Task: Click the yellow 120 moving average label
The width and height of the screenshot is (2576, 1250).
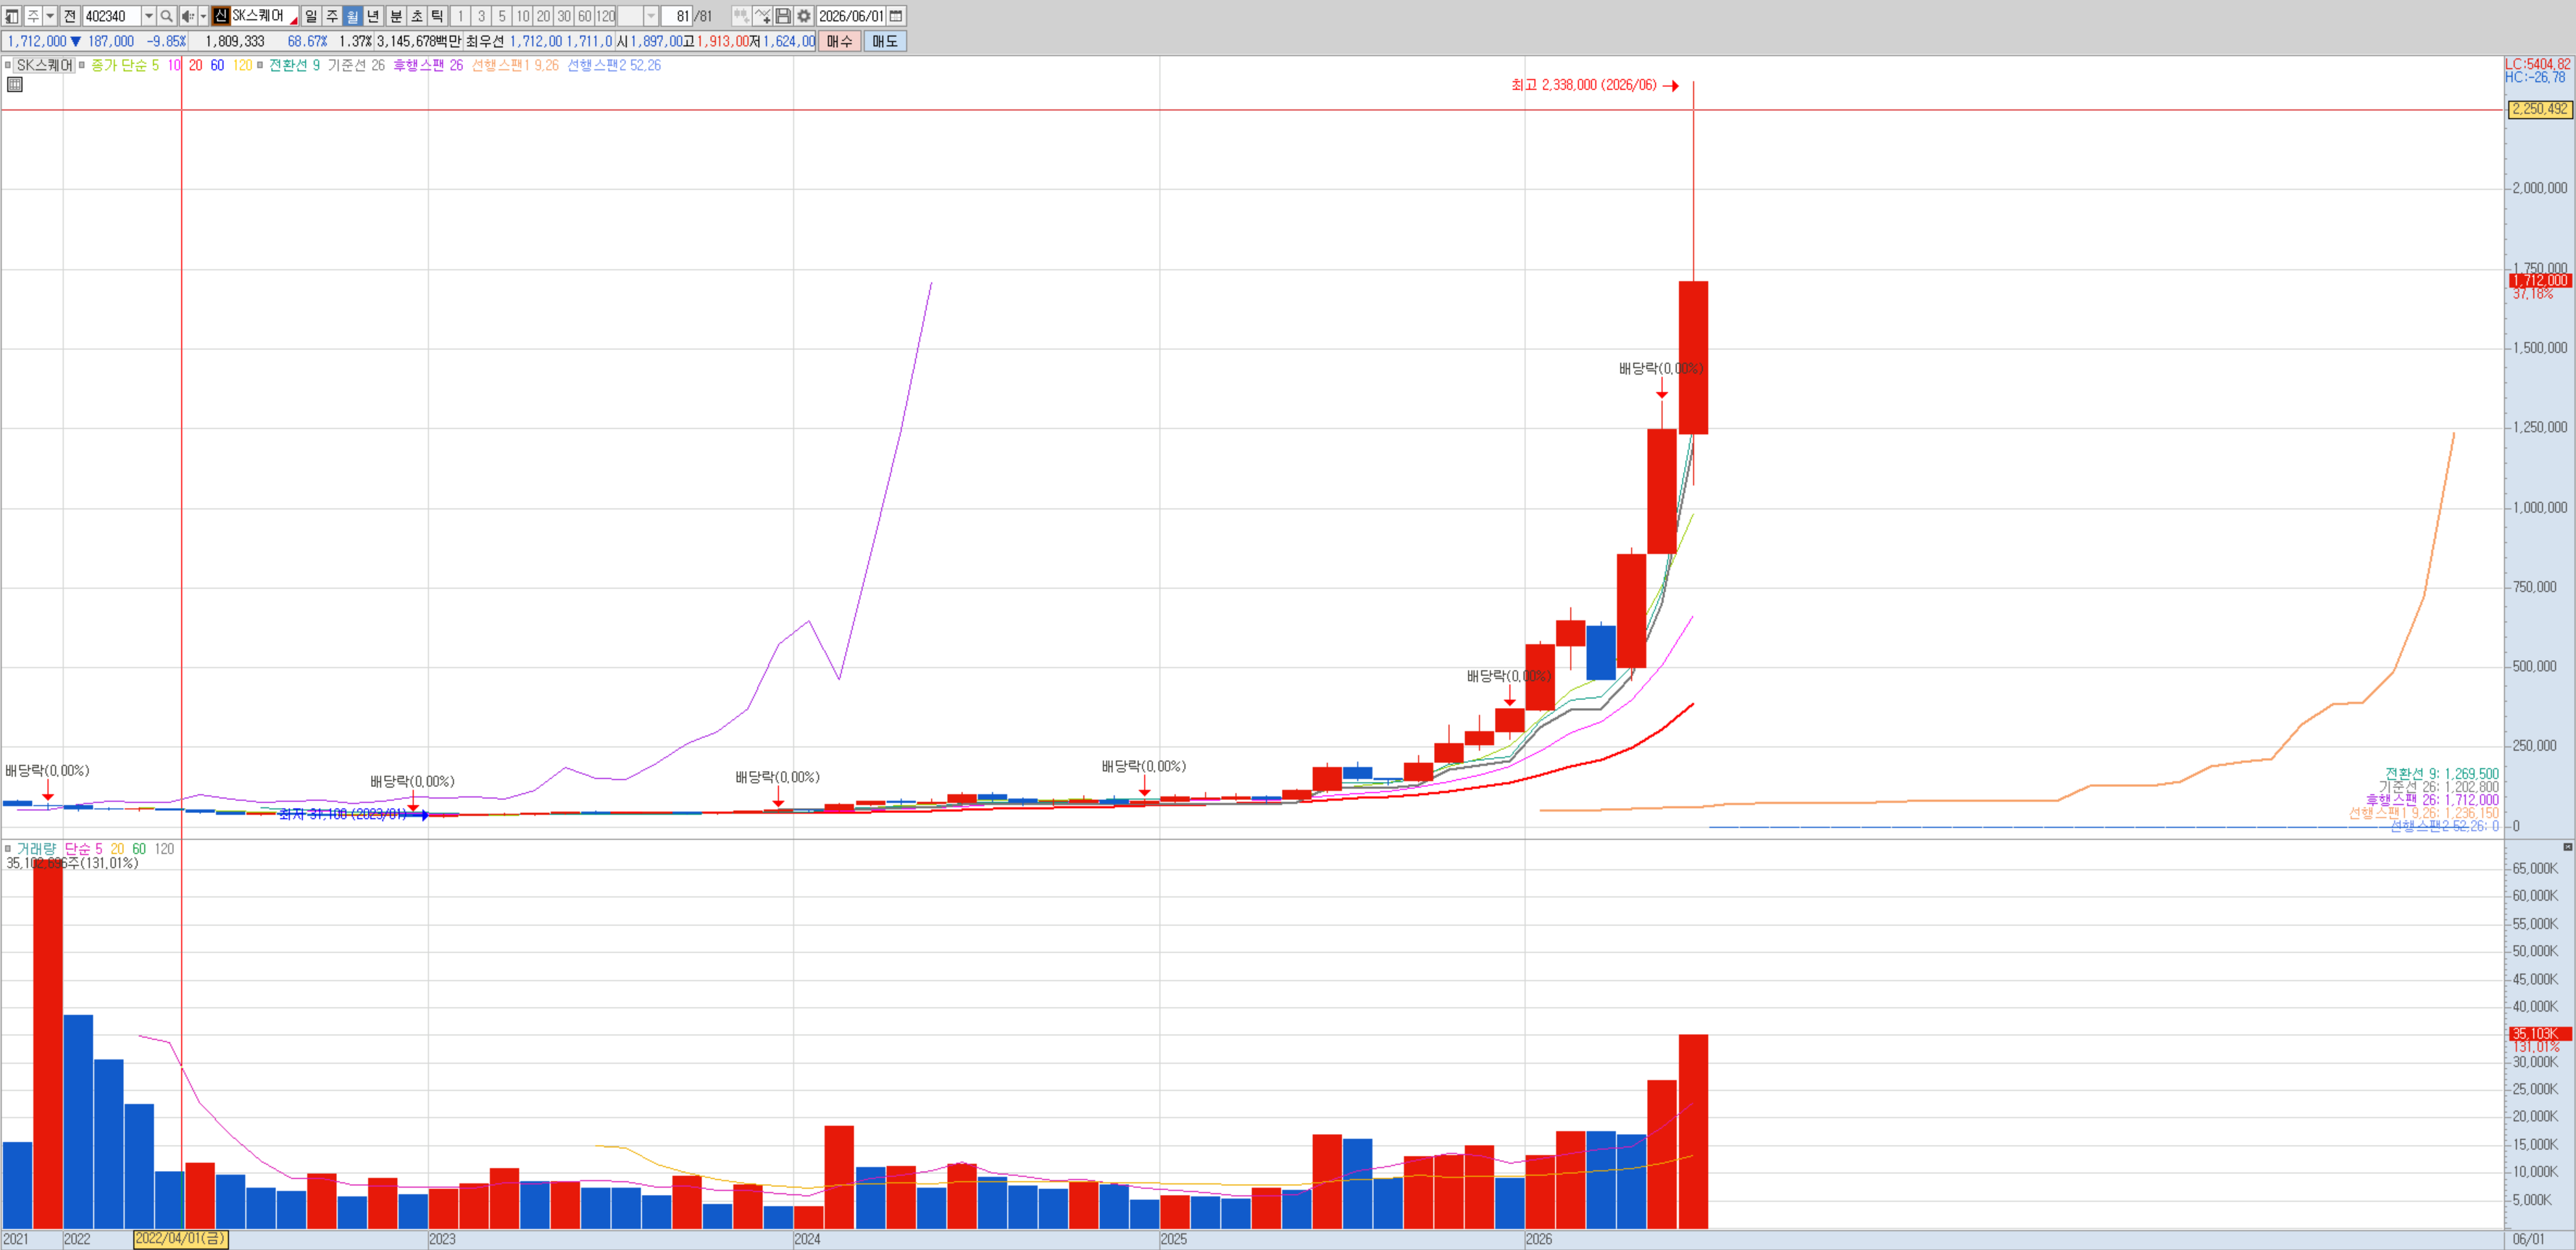Action: pos(242,65)
